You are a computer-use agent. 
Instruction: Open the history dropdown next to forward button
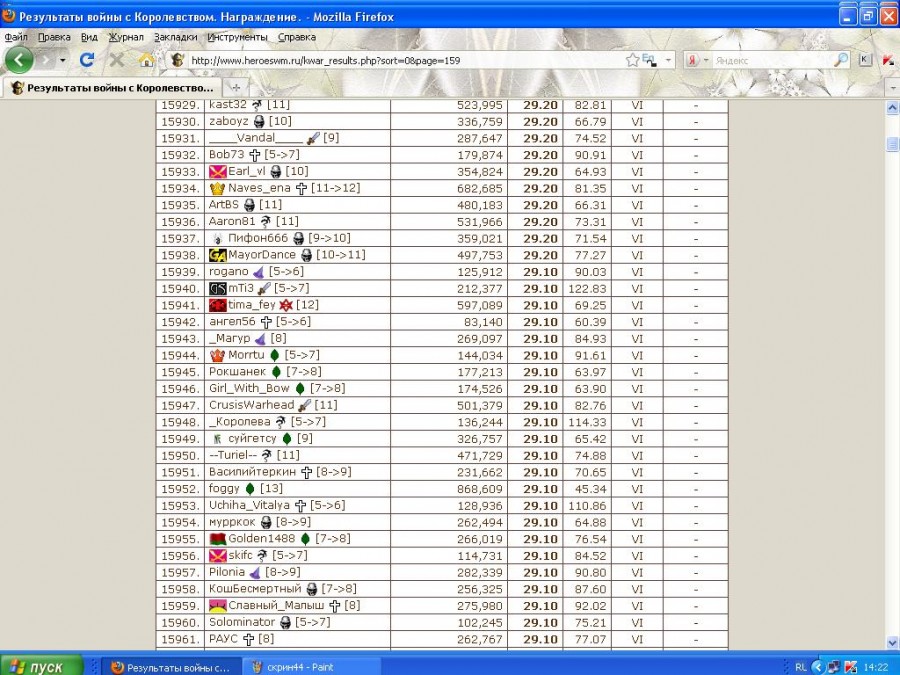click(x=62, y=60)
